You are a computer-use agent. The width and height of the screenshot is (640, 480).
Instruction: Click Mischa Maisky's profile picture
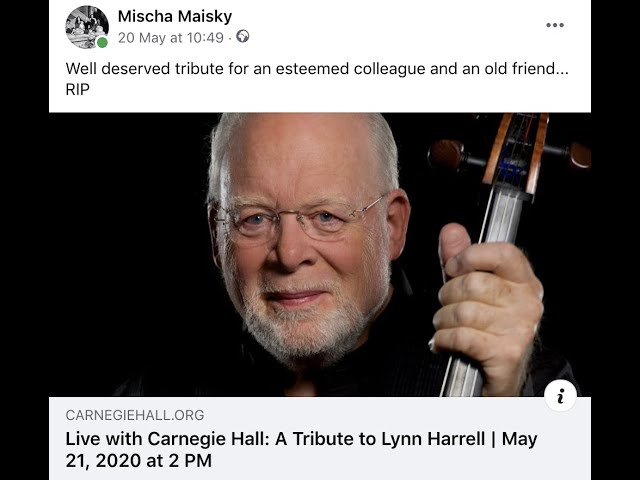pos(86,26)
